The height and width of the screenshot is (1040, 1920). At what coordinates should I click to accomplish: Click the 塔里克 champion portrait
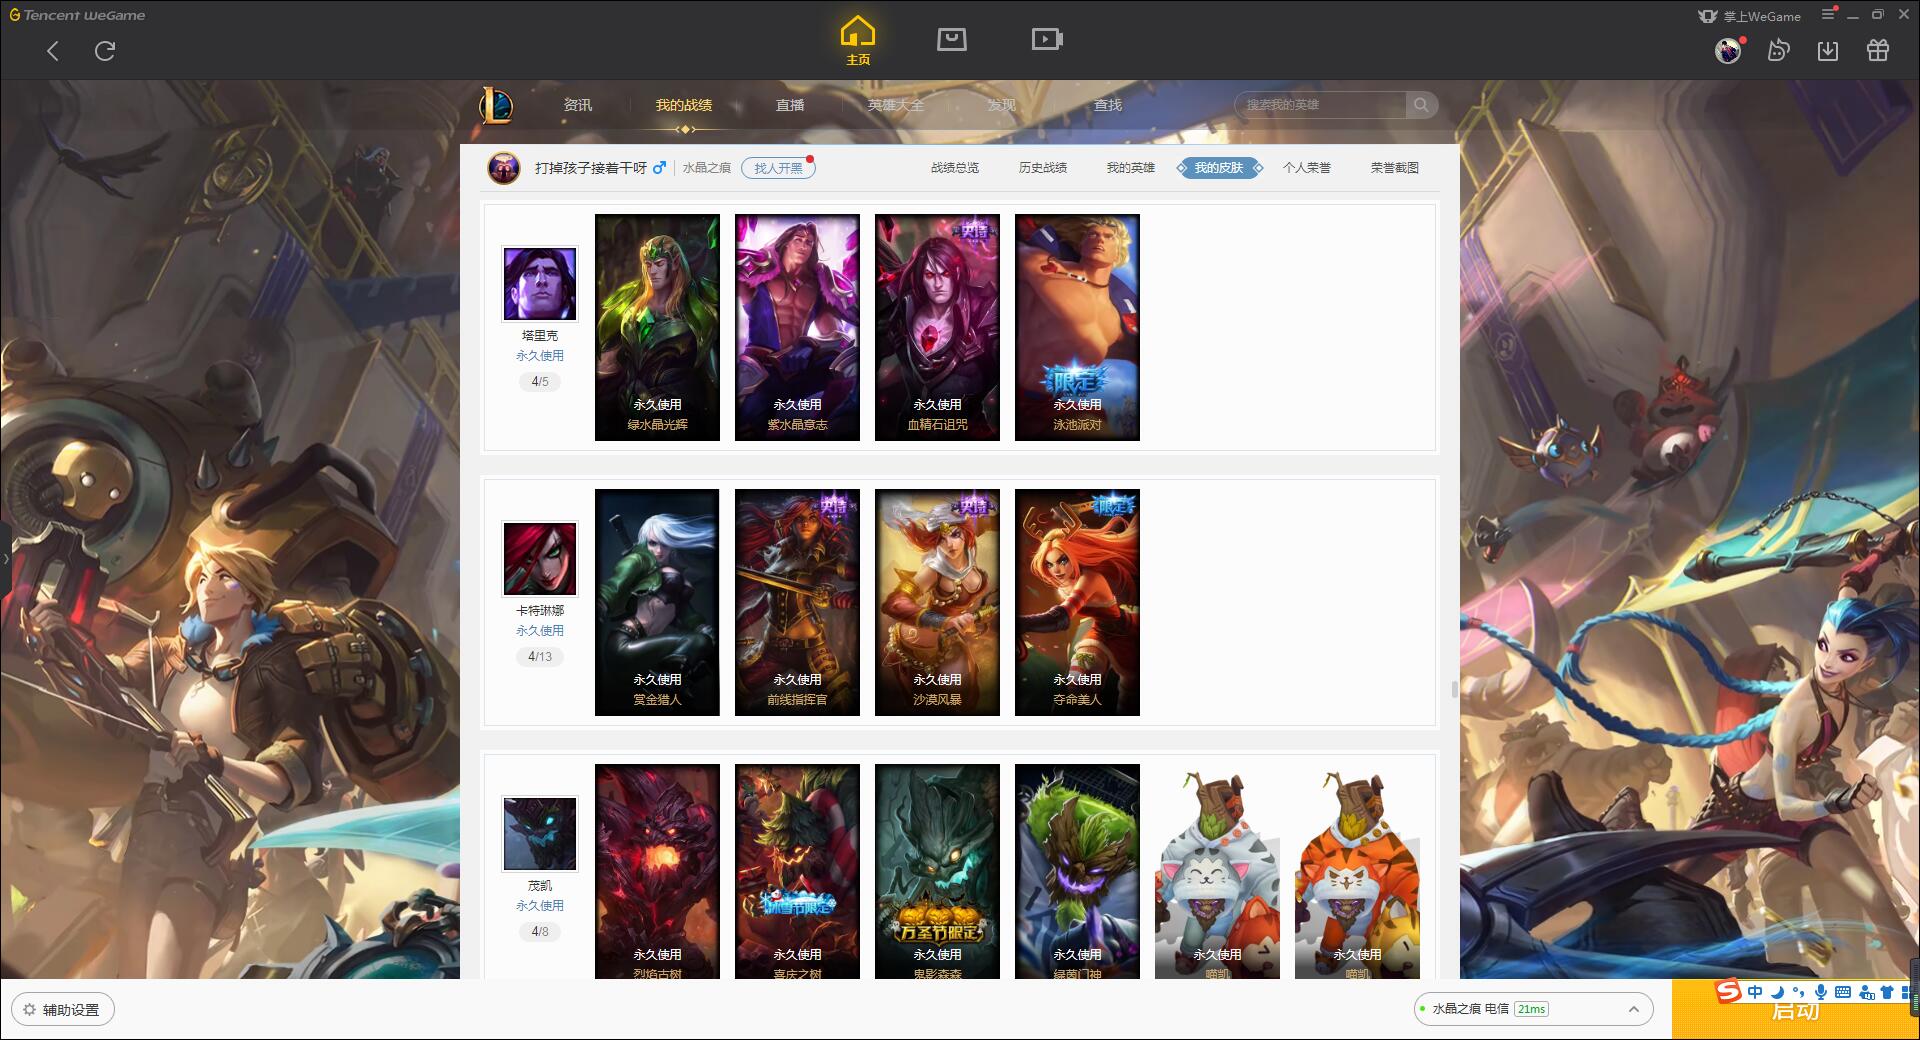click(540, 285)
